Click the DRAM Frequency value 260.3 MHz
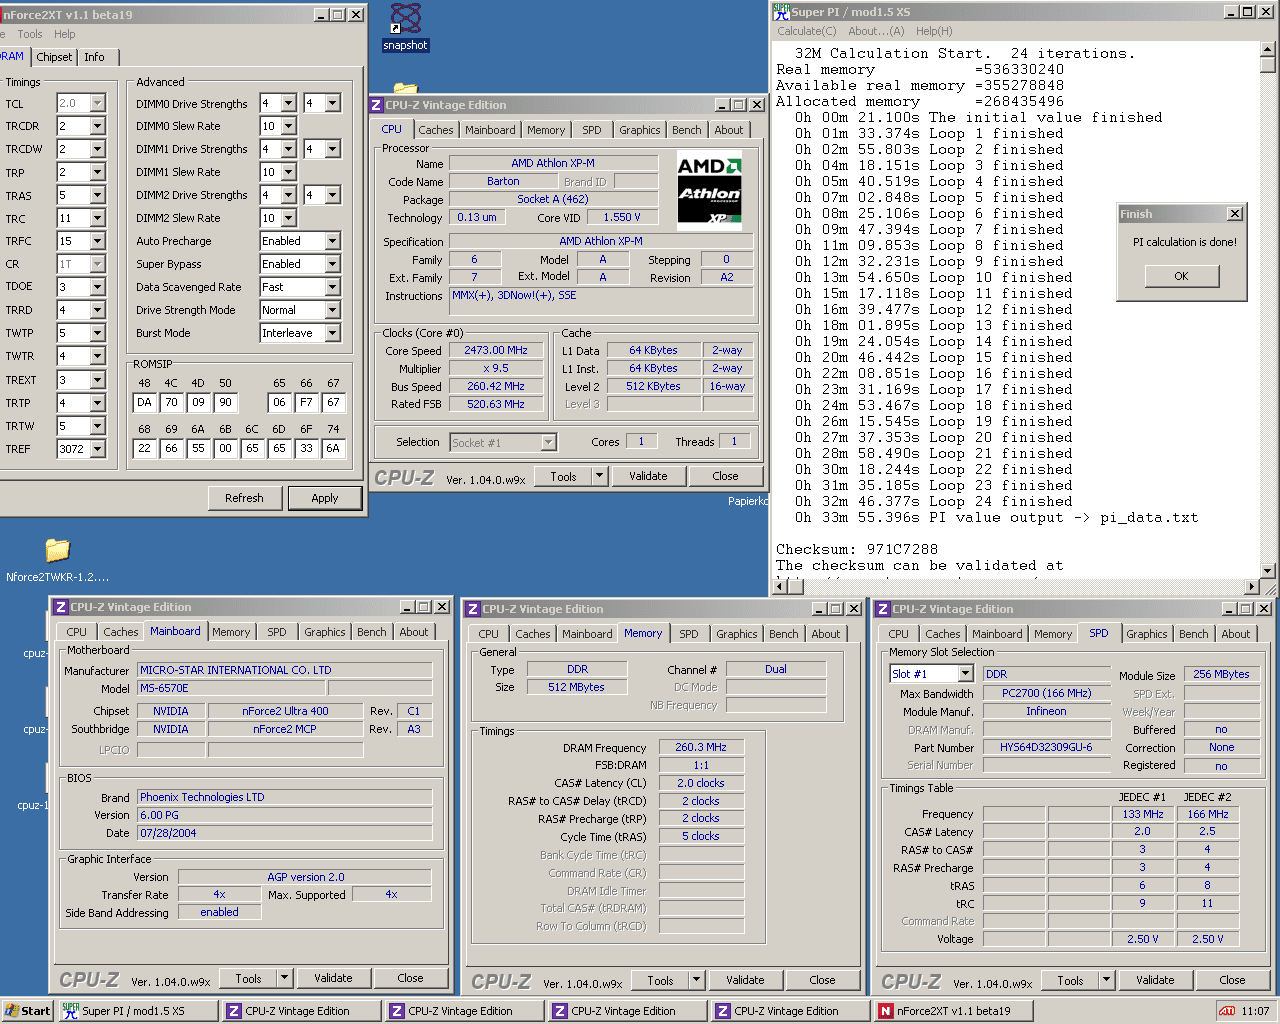The height and width of the screenshot is (1024, 1280). click(701, 747)
